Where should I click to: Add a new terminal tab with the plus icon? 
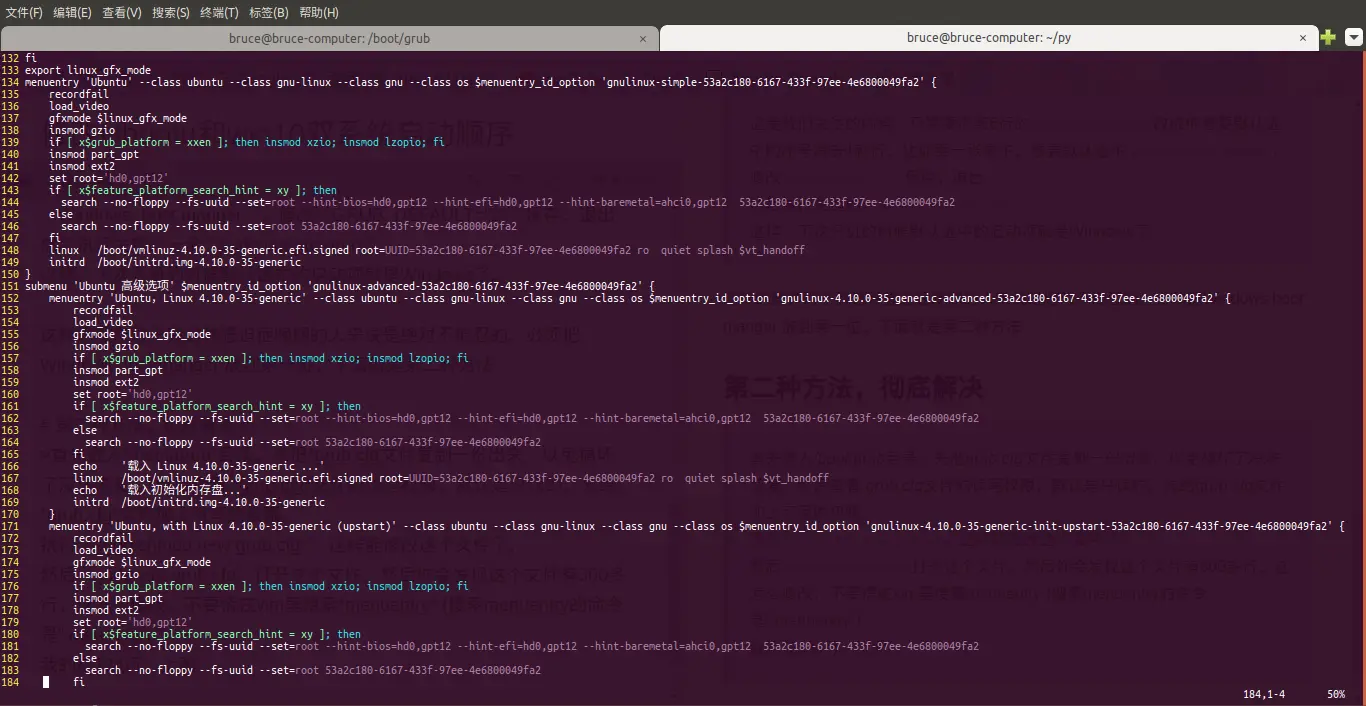click(x=1328, y=38)
